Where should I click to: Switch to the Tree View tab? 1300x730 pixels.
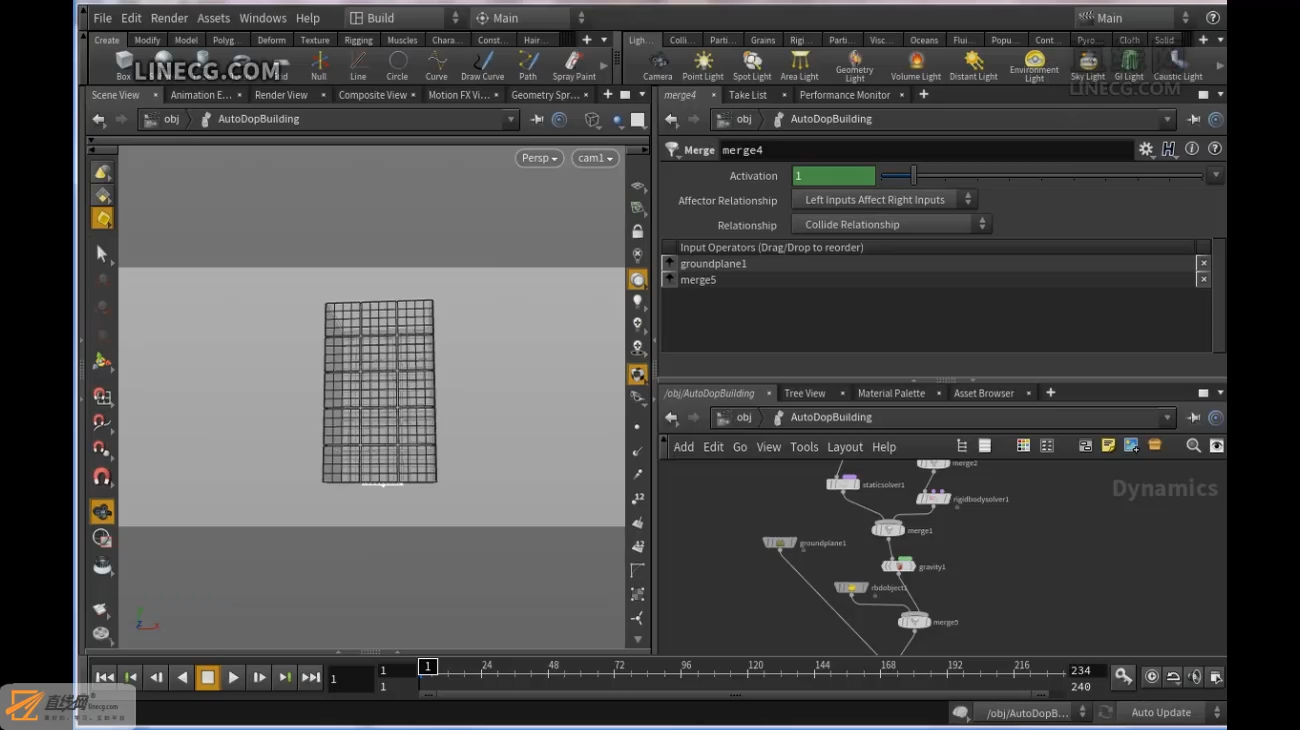tap(805, 393)
